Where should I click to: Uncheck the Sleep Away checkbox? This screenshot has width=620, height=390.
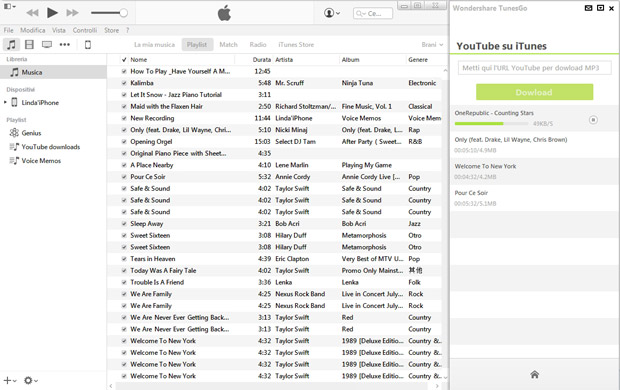coord(124,224)
